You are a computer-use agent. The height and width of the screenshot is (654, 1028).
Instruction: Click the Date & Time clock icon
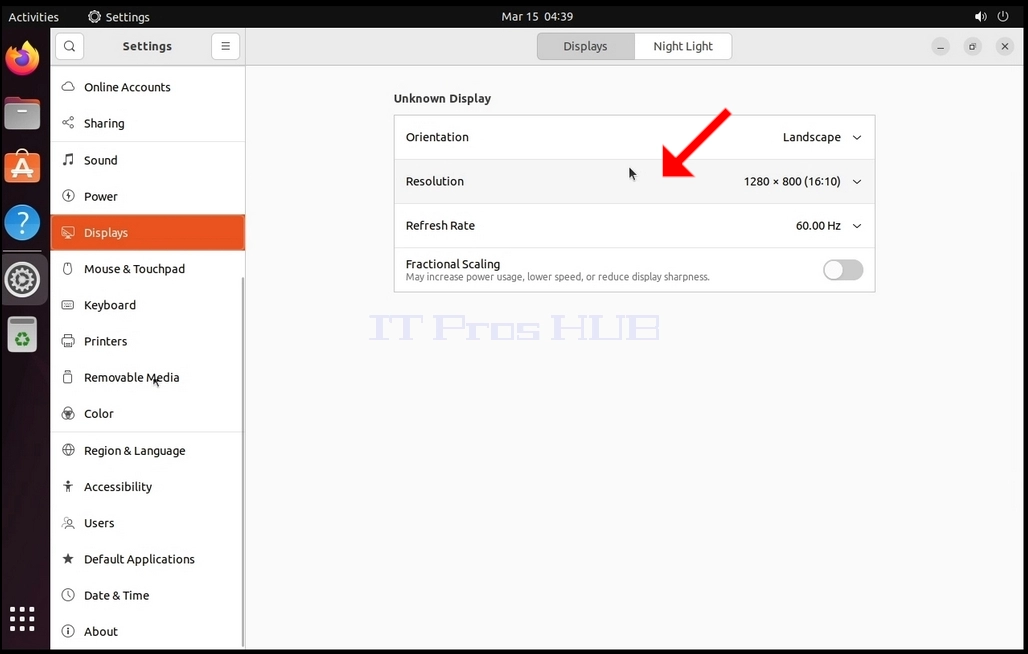click(x=68, y=595)
